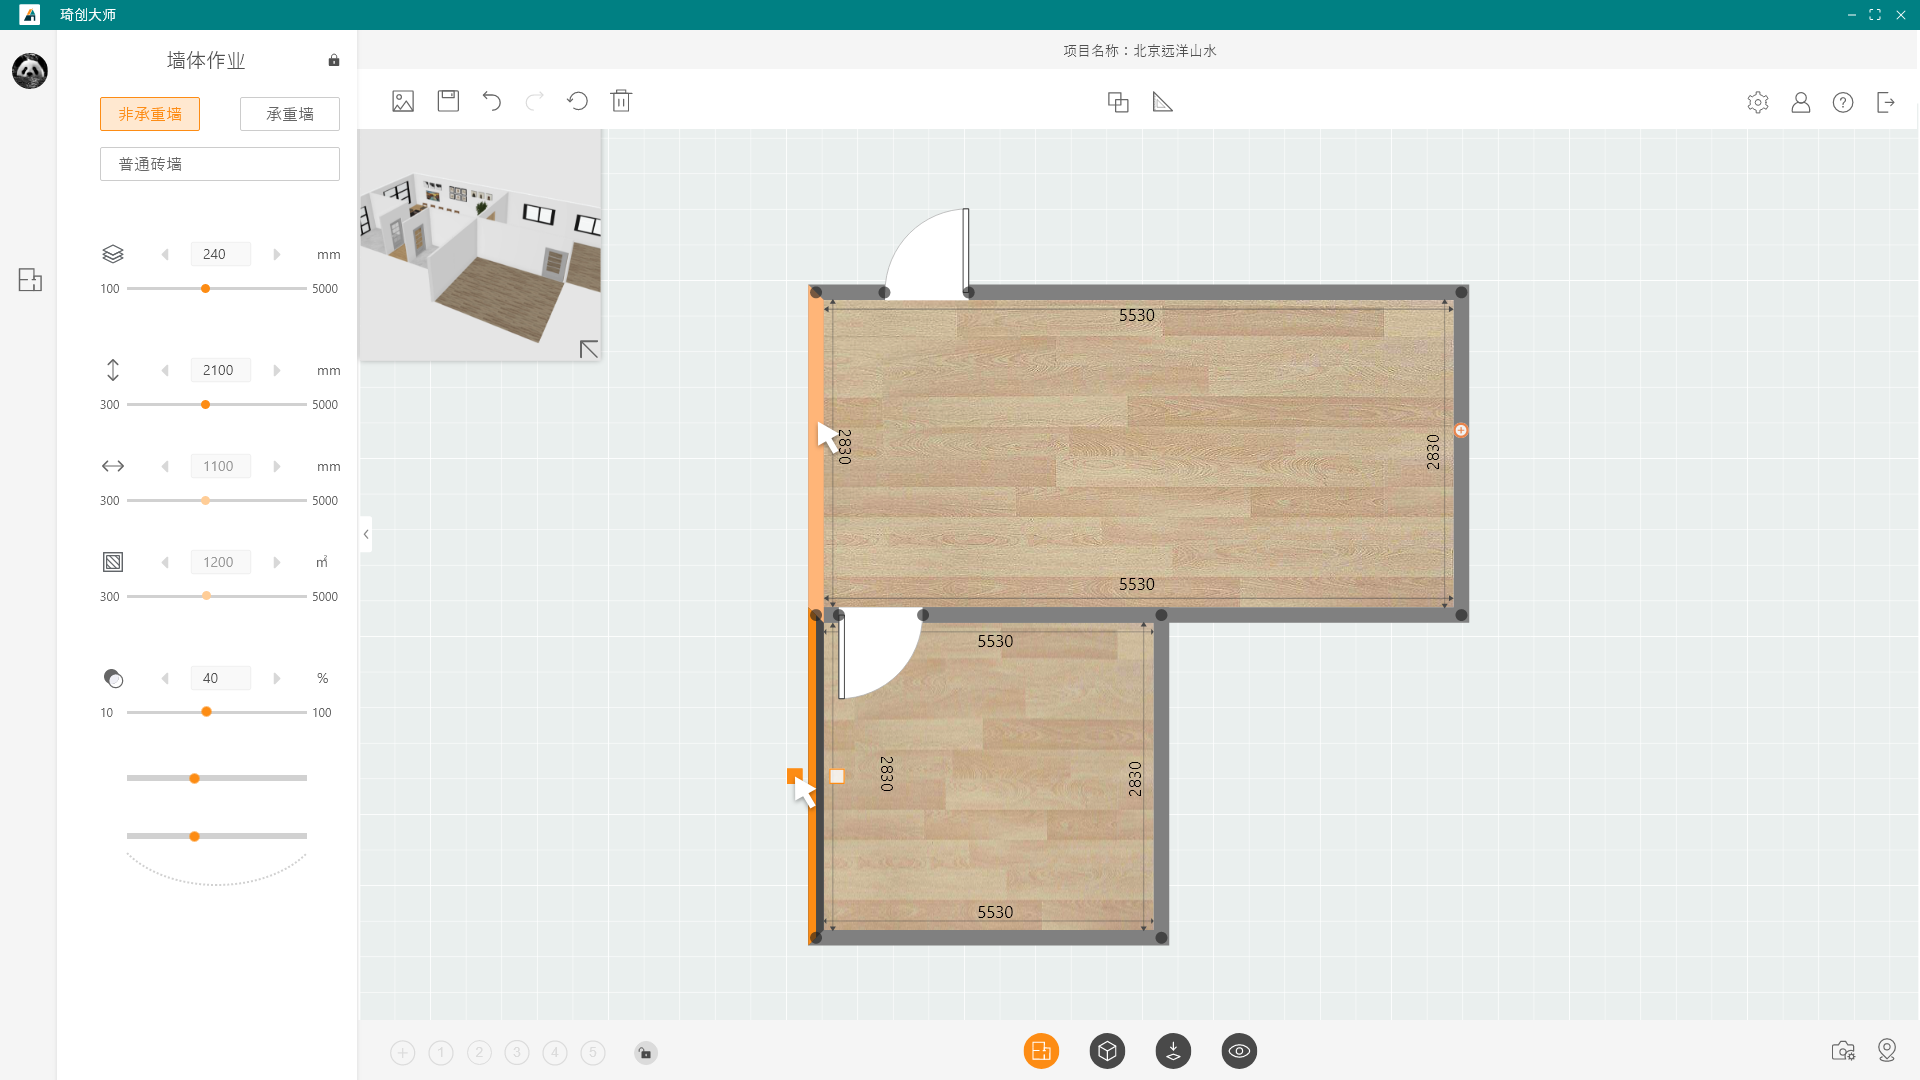Select the triangle ruler measure tool
Image resolution: width=1920 pixels, height=1080 pixels.
point(1162,102)
